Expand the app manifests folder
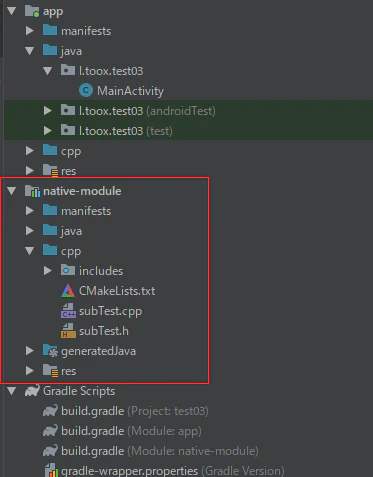 tap(30, 31)
